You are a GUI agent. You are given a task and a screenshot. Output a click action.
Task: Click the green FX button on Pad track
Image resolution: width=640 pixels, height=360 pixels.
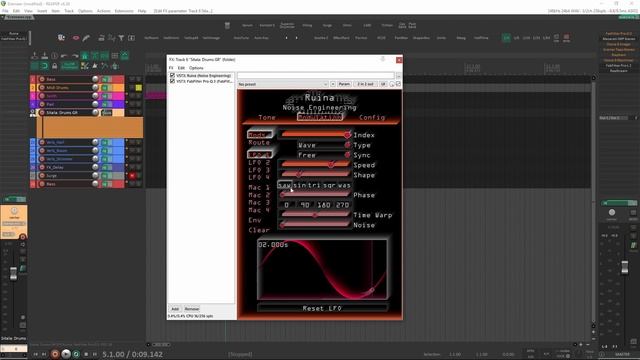pos(105,104)
